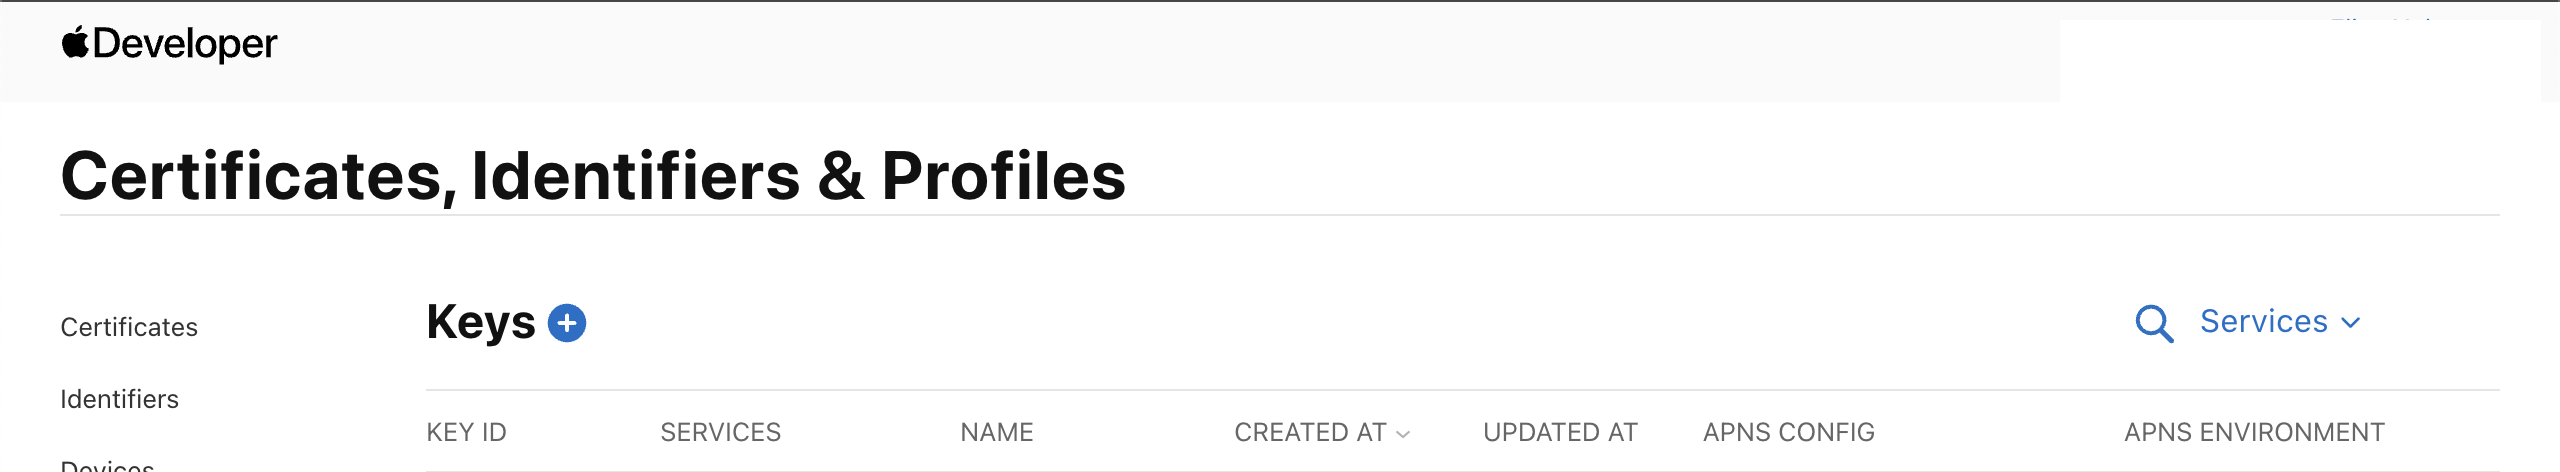2560x472 pixels.
Task: Go to Certificates in the sidebar
Action: point(129,327)
